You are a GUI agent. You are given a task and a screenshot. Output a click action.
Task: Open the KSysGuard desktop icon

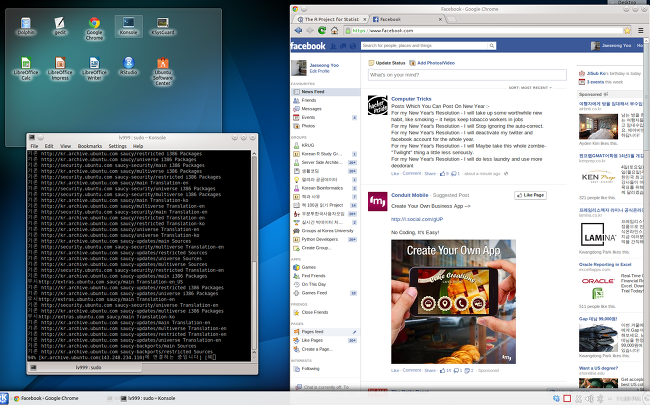point(162,26)
